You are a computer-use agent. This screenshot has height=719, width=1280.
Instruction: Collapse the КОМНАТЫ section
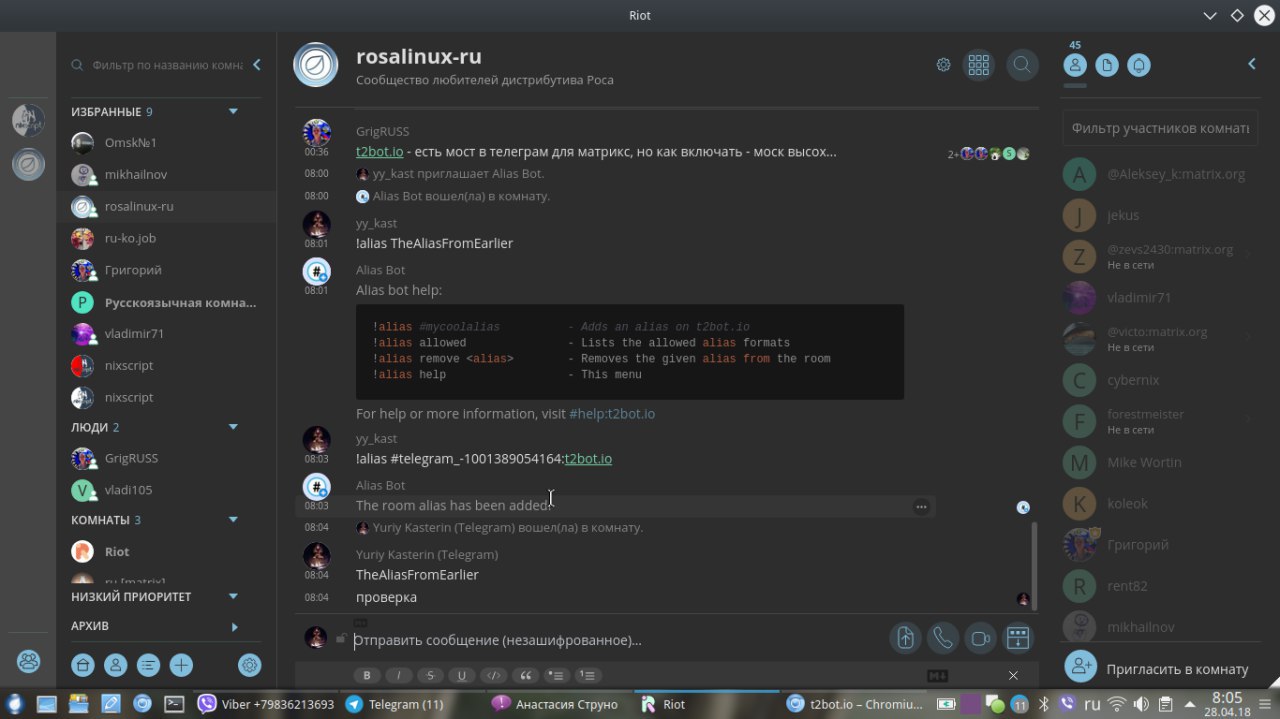tap(233, 520)
